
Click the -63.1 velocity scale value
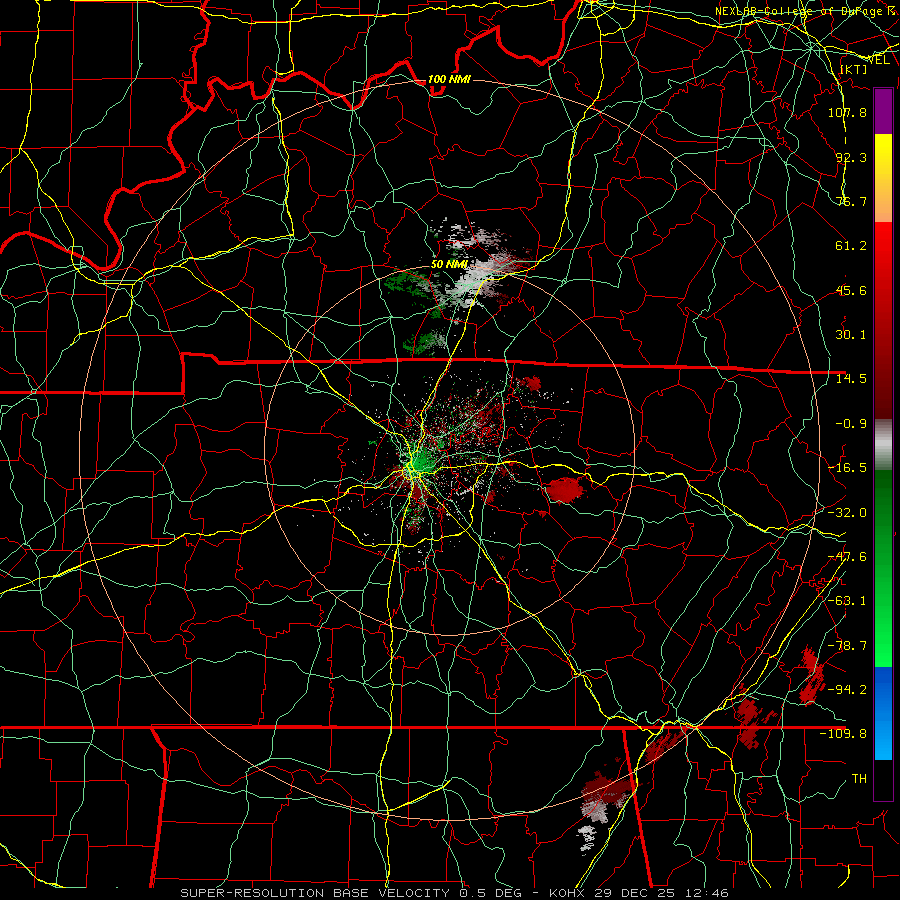[x=847, y=601]
